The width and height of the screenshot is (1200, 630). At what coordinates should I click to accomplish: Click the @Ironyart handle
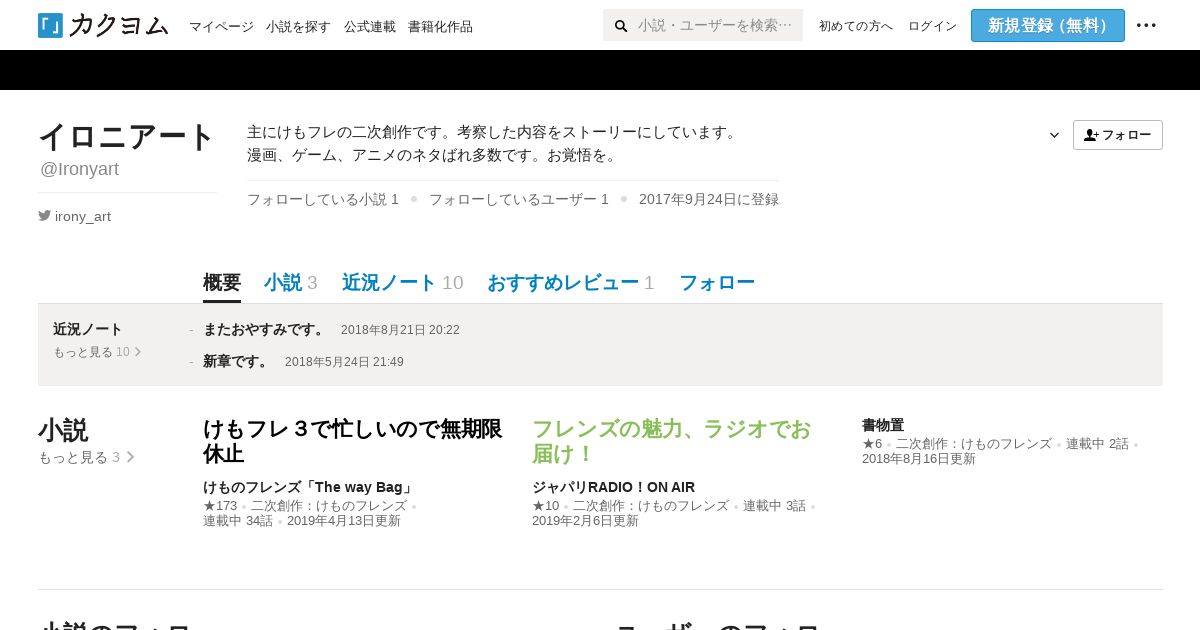pyautogui.click(x=79, y=169)
